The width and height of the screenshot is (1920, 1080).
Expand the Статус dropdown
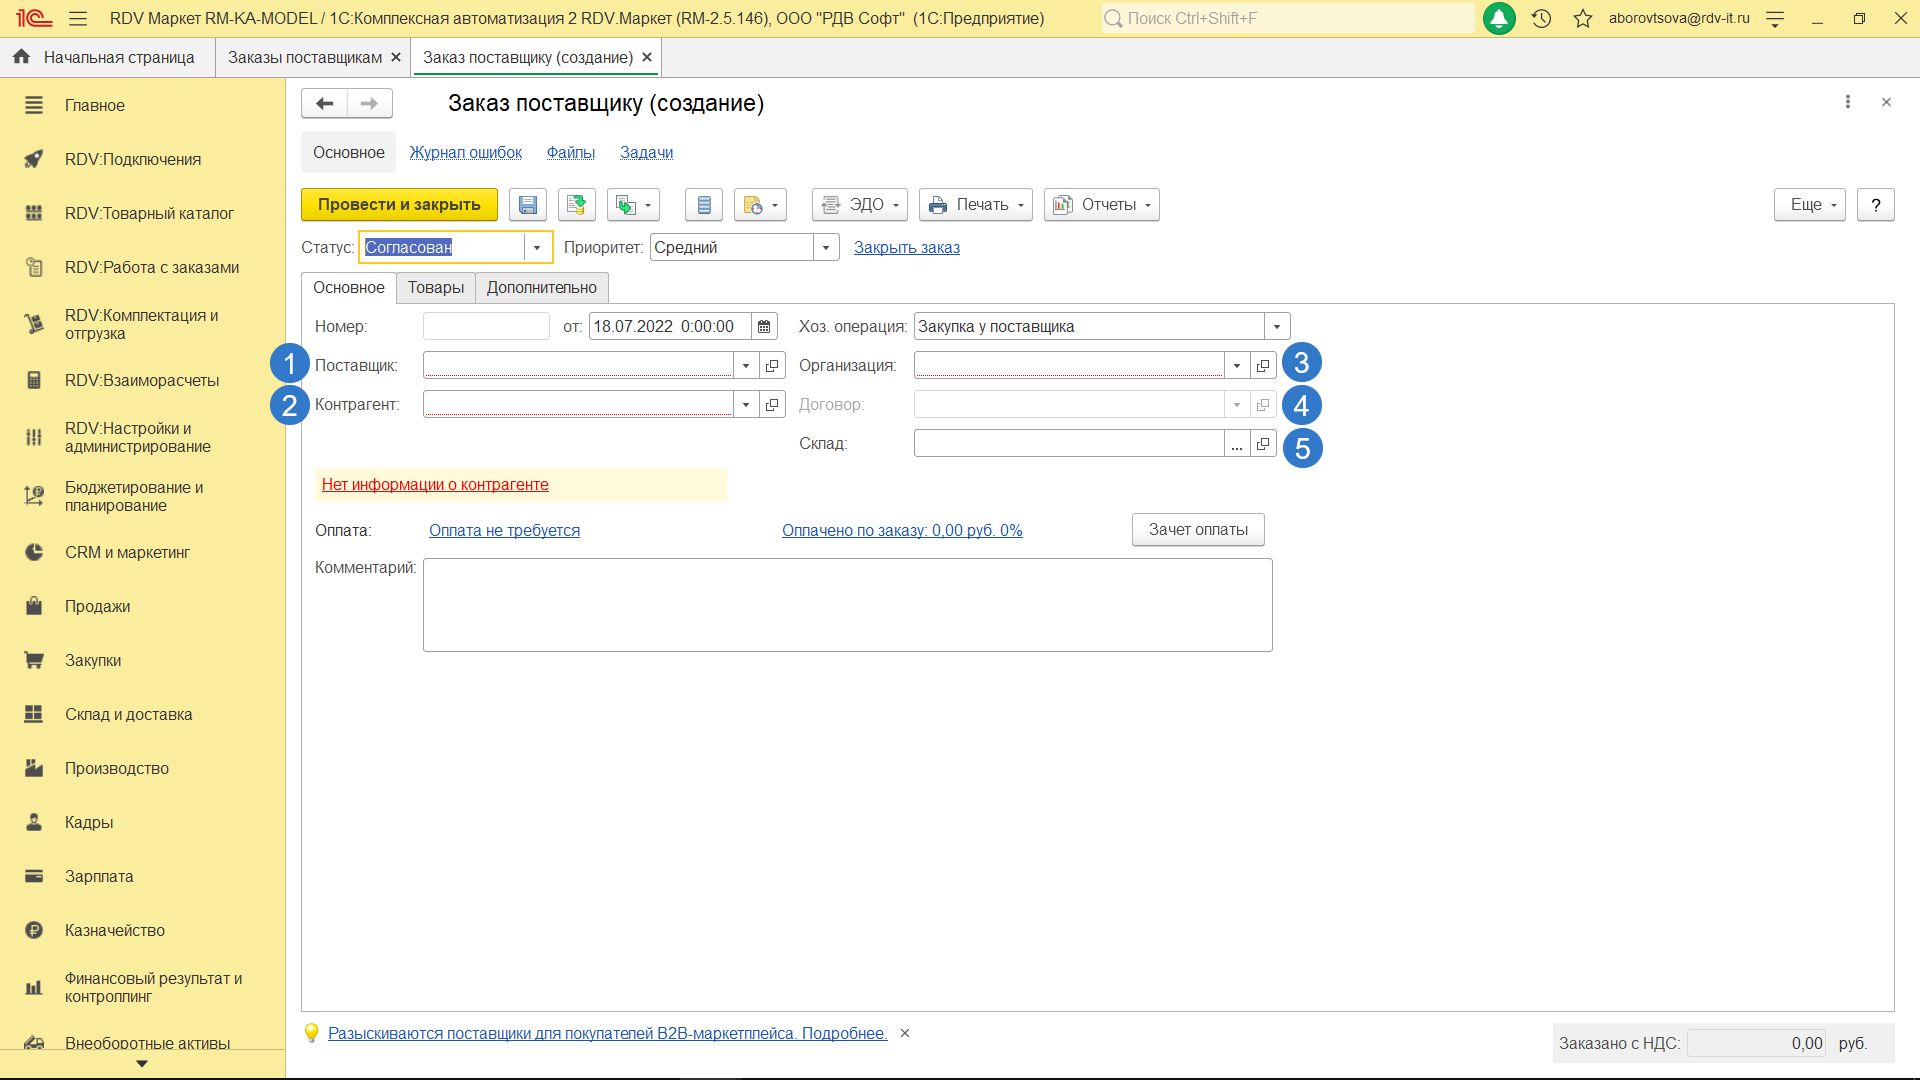[537, 248]
